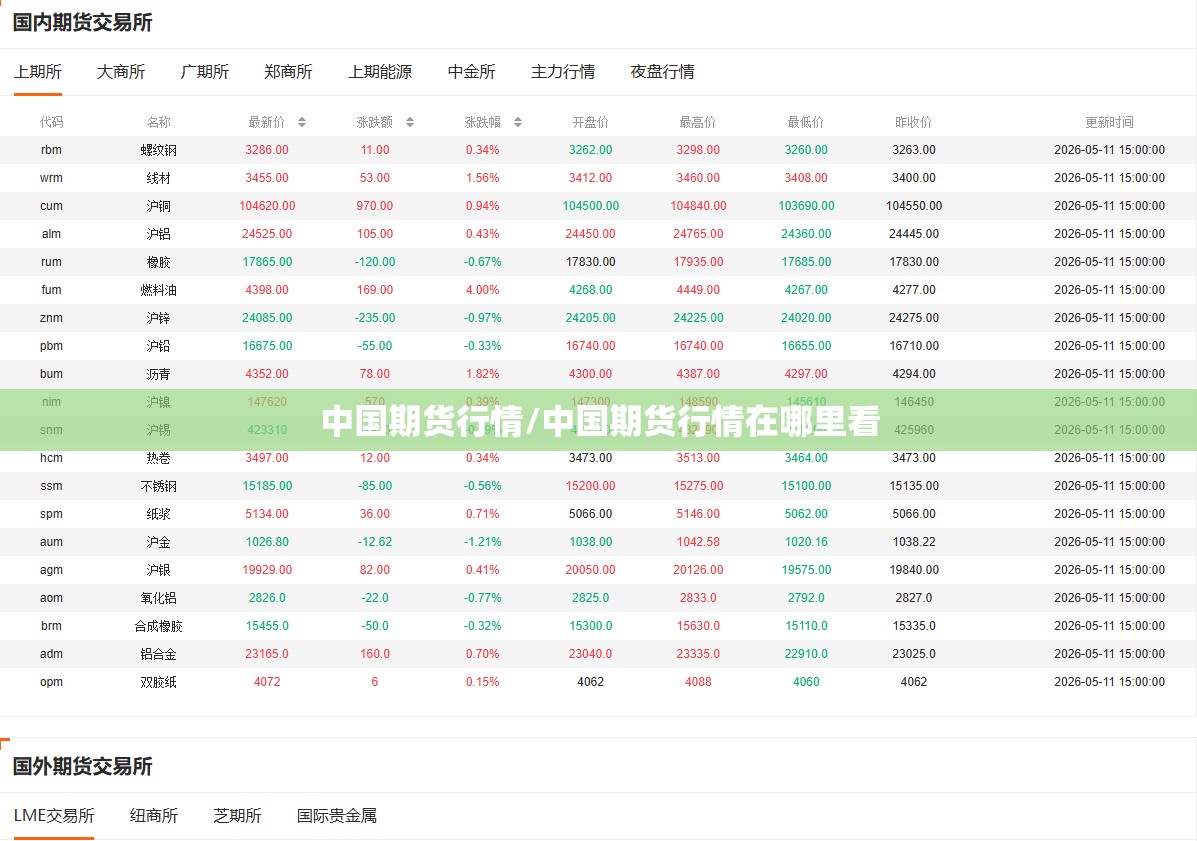Select the 螺纹钢 row name

(x=159, y=150)
